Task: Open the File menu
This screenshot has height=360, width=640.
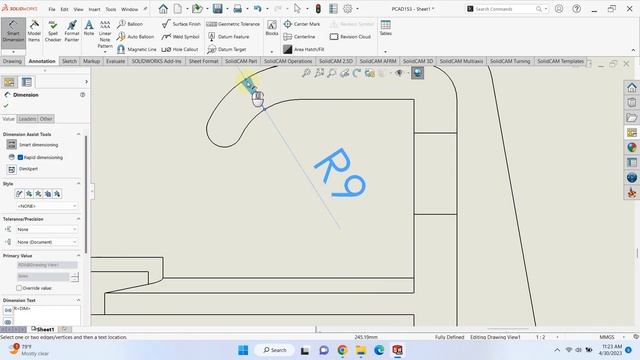Action: [x=52, y=9]
